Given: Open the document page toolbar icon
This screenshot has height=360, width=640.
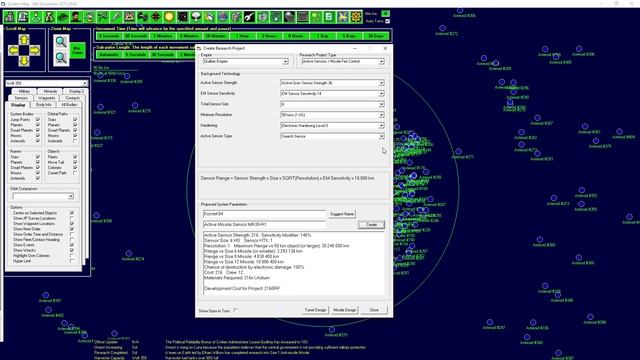Looking at the screenshot, I should 329,17.
